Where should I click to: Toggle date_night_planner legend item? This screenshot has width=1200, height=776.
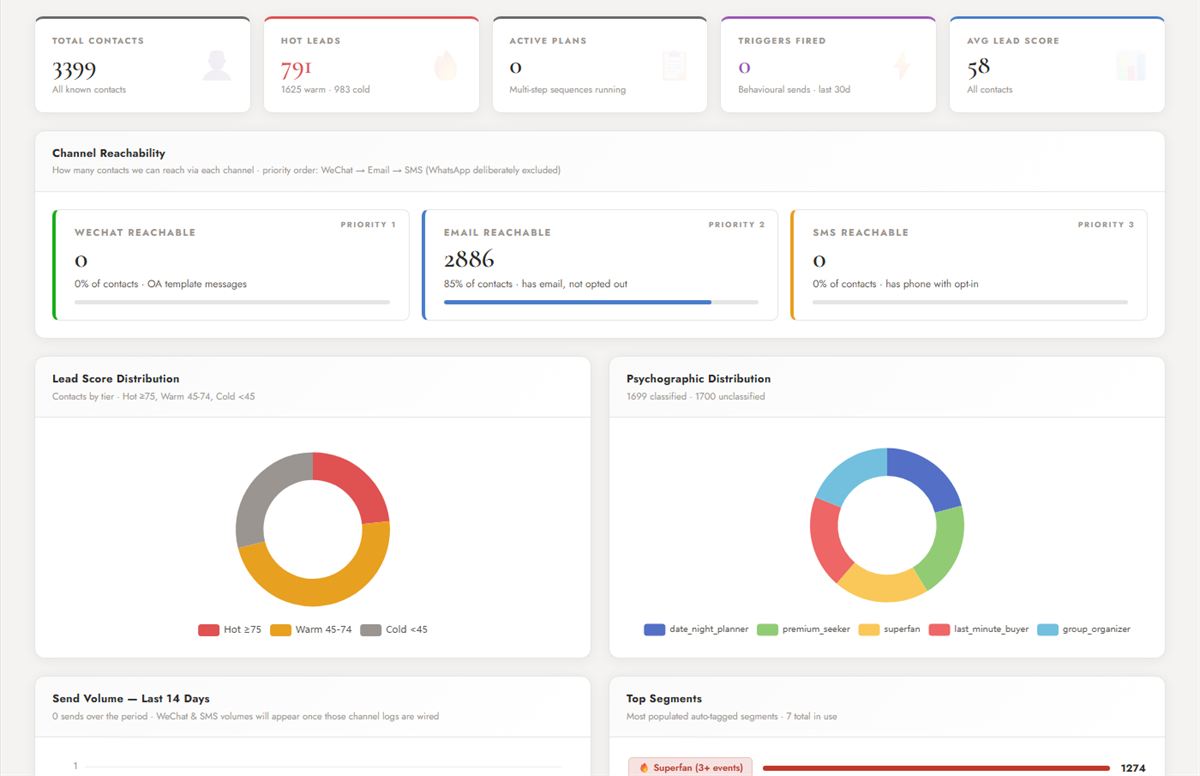click(x=696, y=630)
